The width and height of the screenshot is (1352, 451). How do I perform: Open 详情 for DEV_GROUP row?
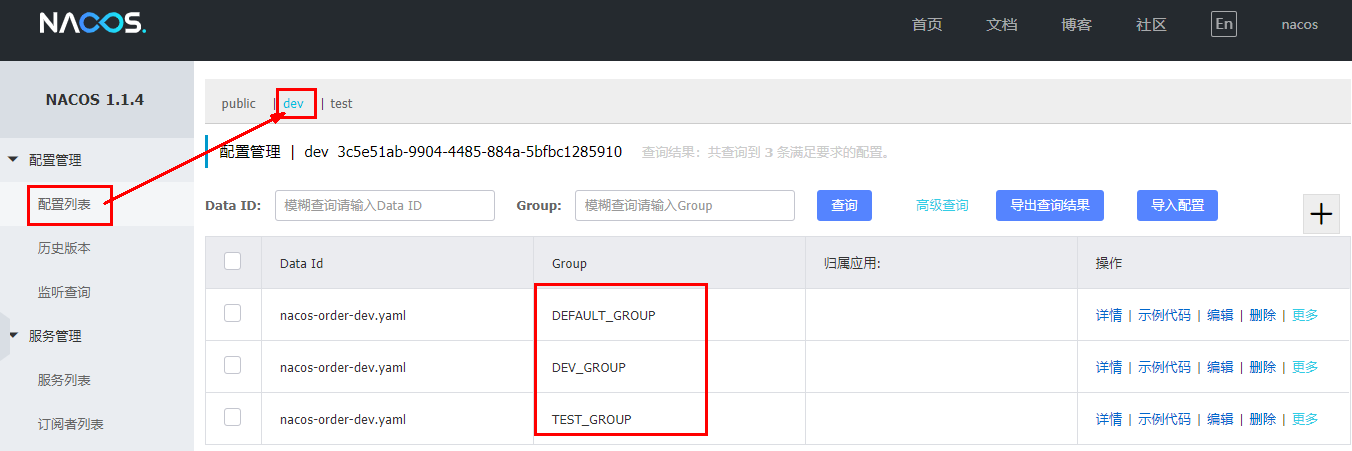[x=1109, y=367]
